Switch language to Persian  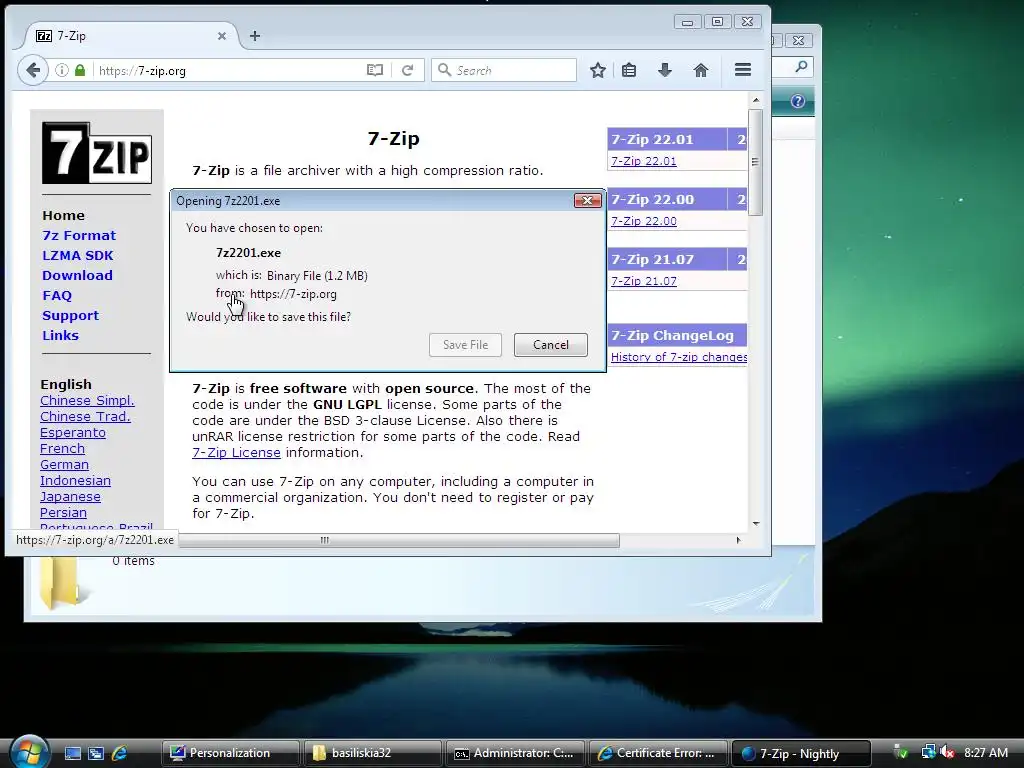point(63,513)
